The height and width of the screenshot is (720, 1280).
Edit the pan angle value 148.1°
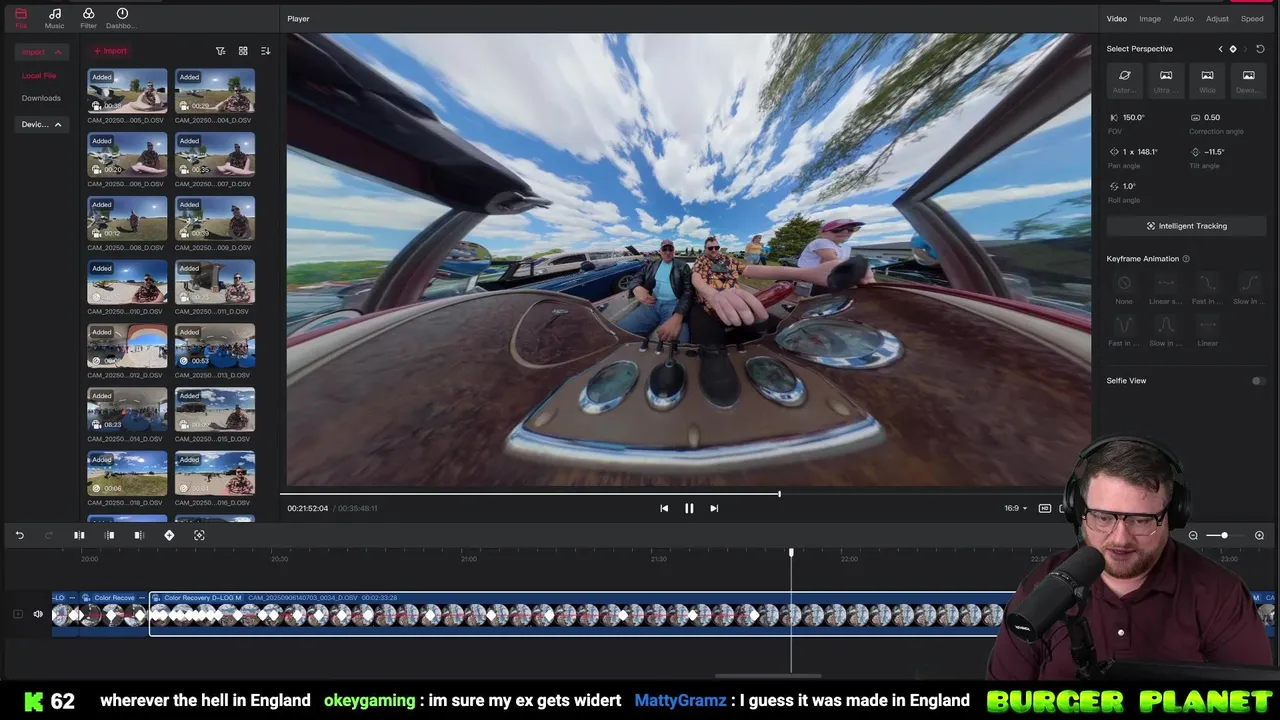pyautogui.click(x=1147, y=152)
